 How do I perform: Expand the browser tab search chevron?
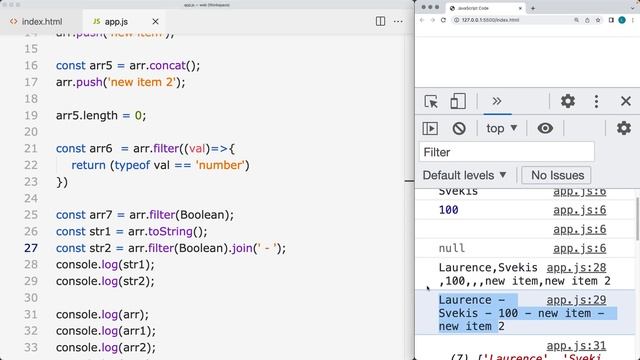click(633, 8)
